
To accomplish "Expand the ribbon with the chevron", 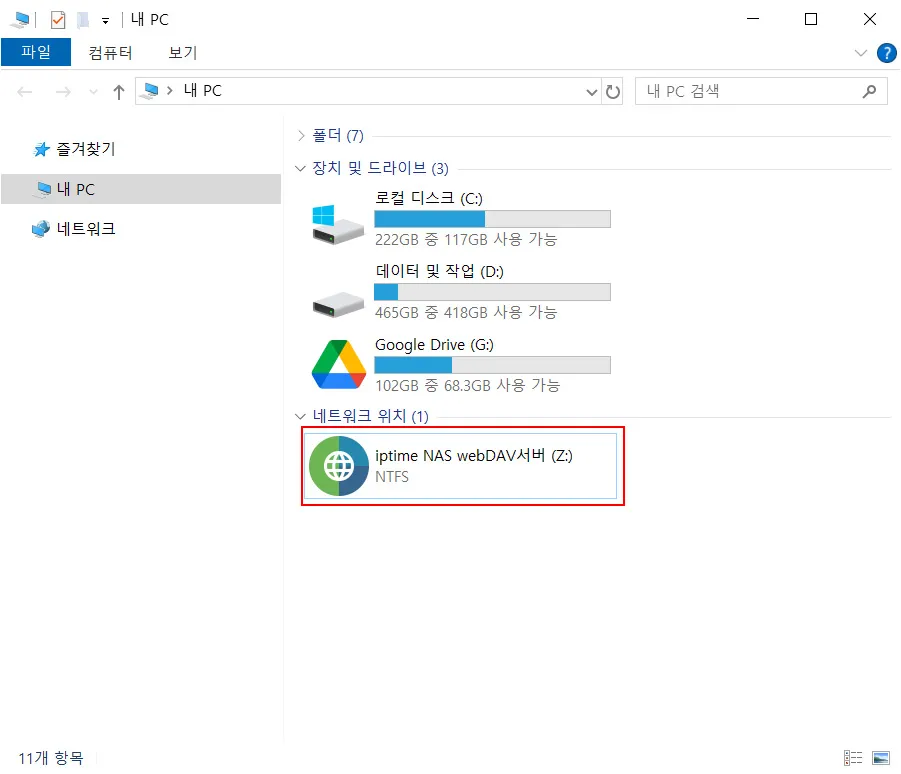I will (x=860, y=53).
